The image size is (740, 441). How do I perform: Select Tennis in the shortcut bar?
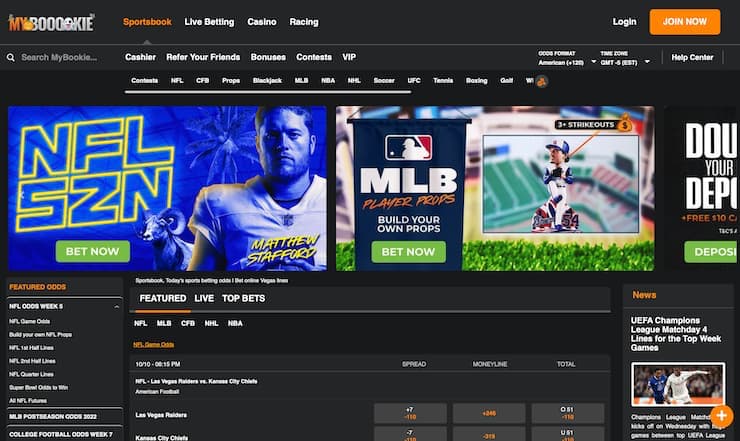click(443, 81)
